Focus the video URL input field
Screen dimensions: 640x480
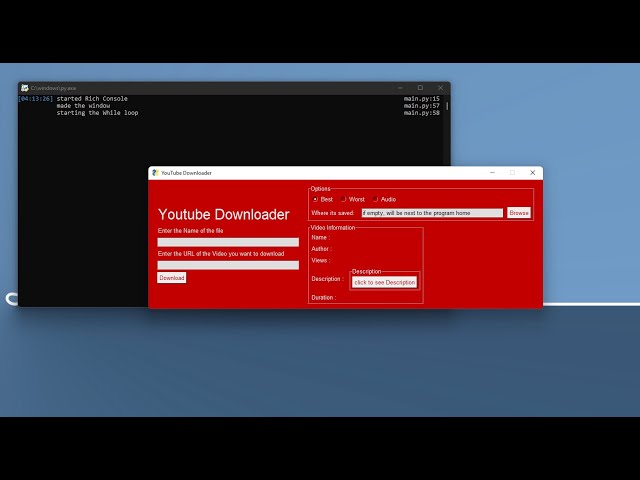click(x=228, y=265)
